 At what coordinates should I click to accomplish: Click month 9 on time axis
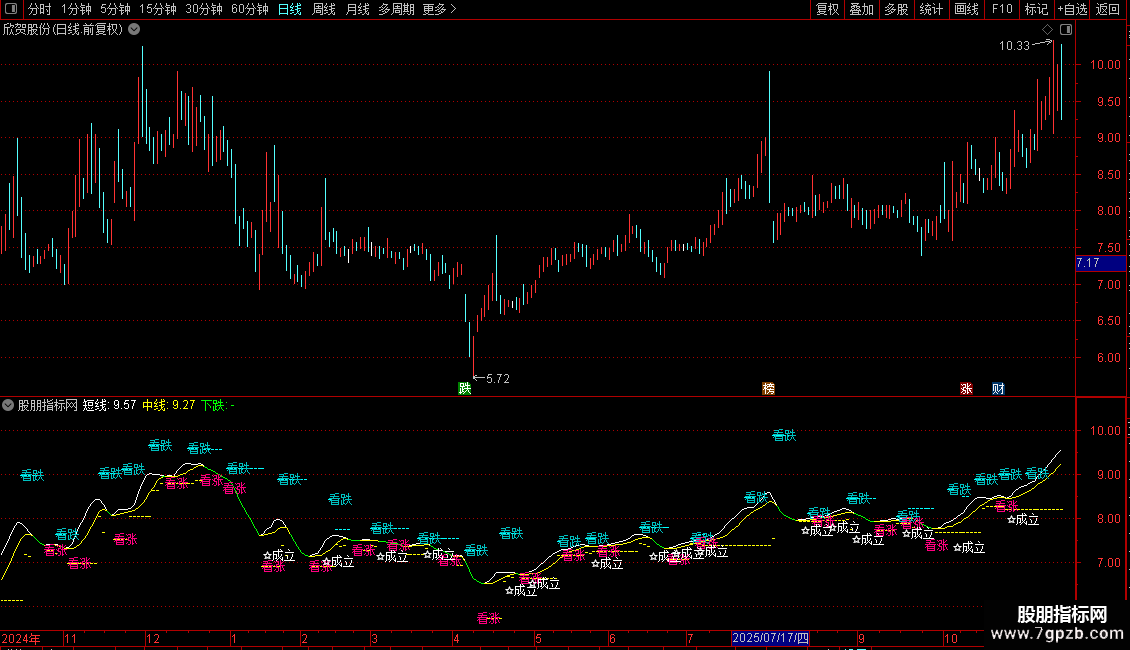(x=861, y=638)
